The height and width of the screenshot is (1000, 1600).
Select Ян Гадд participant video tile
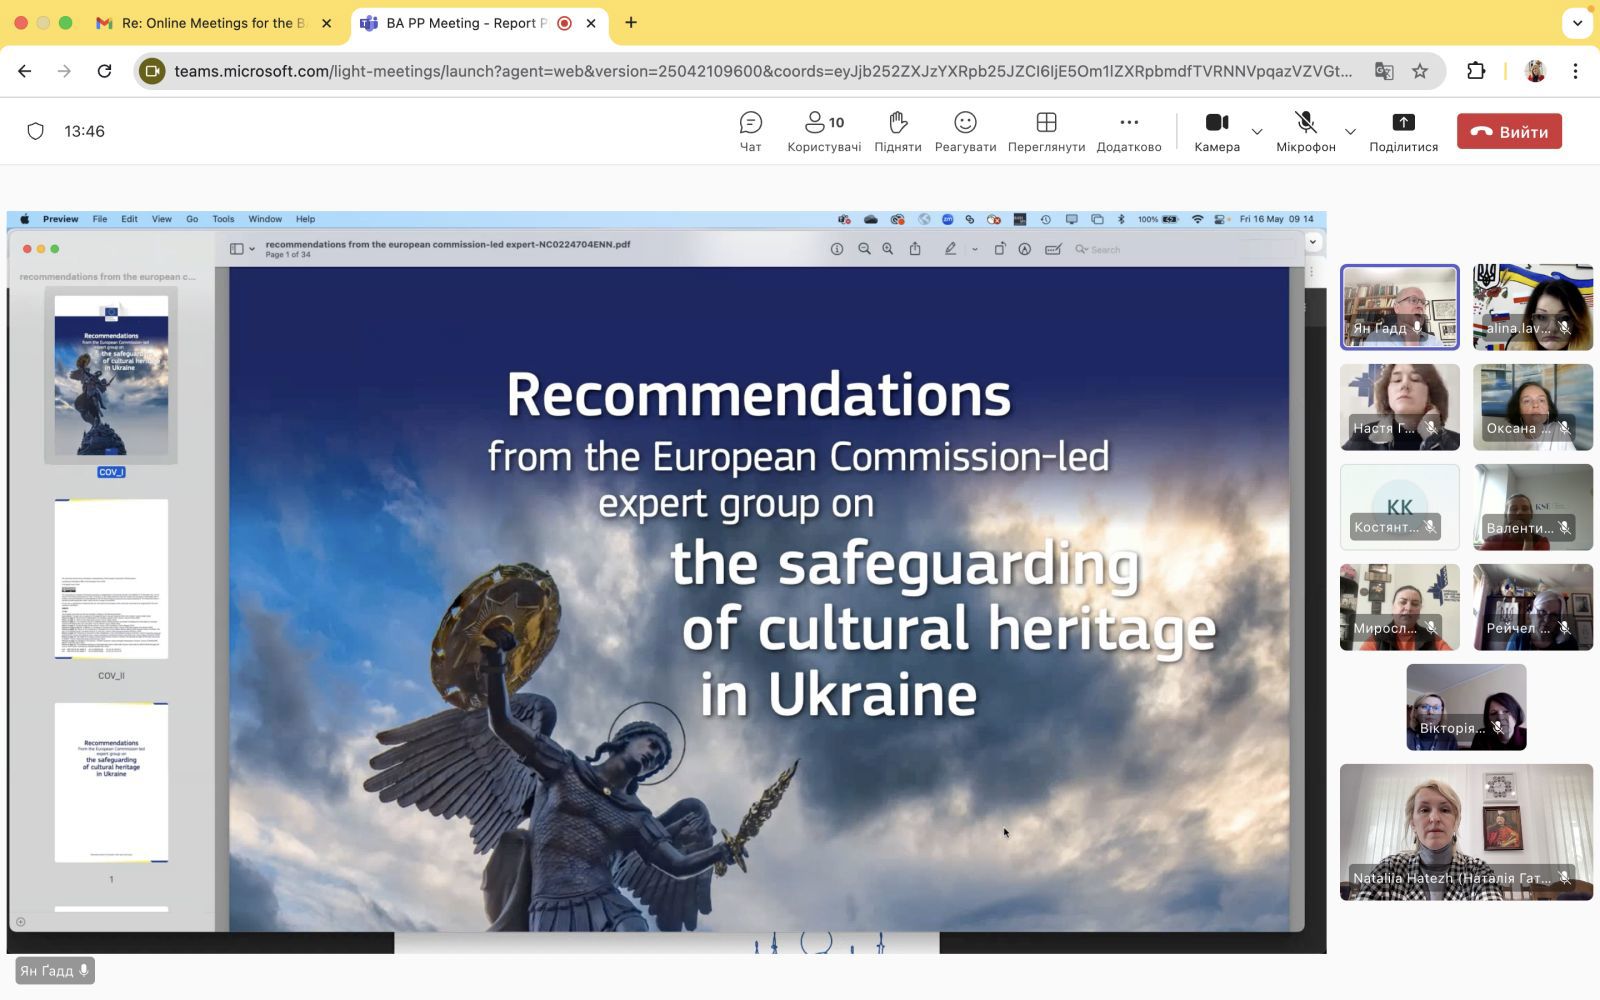click(x=1399, y=307)
